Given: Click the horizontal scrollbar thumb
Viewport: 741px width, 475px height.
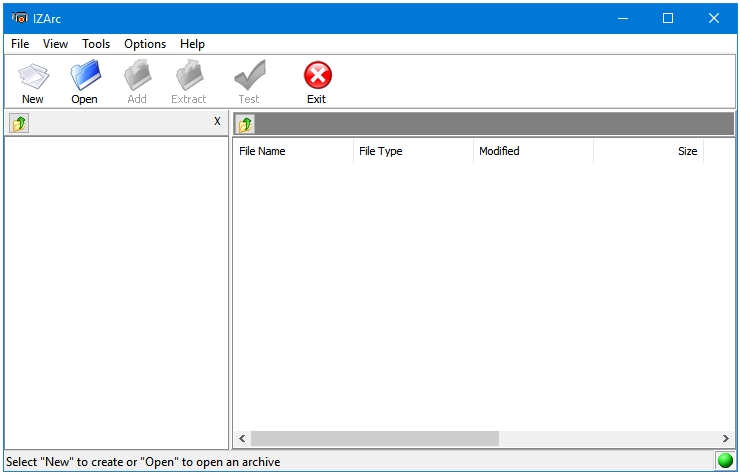Looking at the screenshot, I should click(375, 439).
